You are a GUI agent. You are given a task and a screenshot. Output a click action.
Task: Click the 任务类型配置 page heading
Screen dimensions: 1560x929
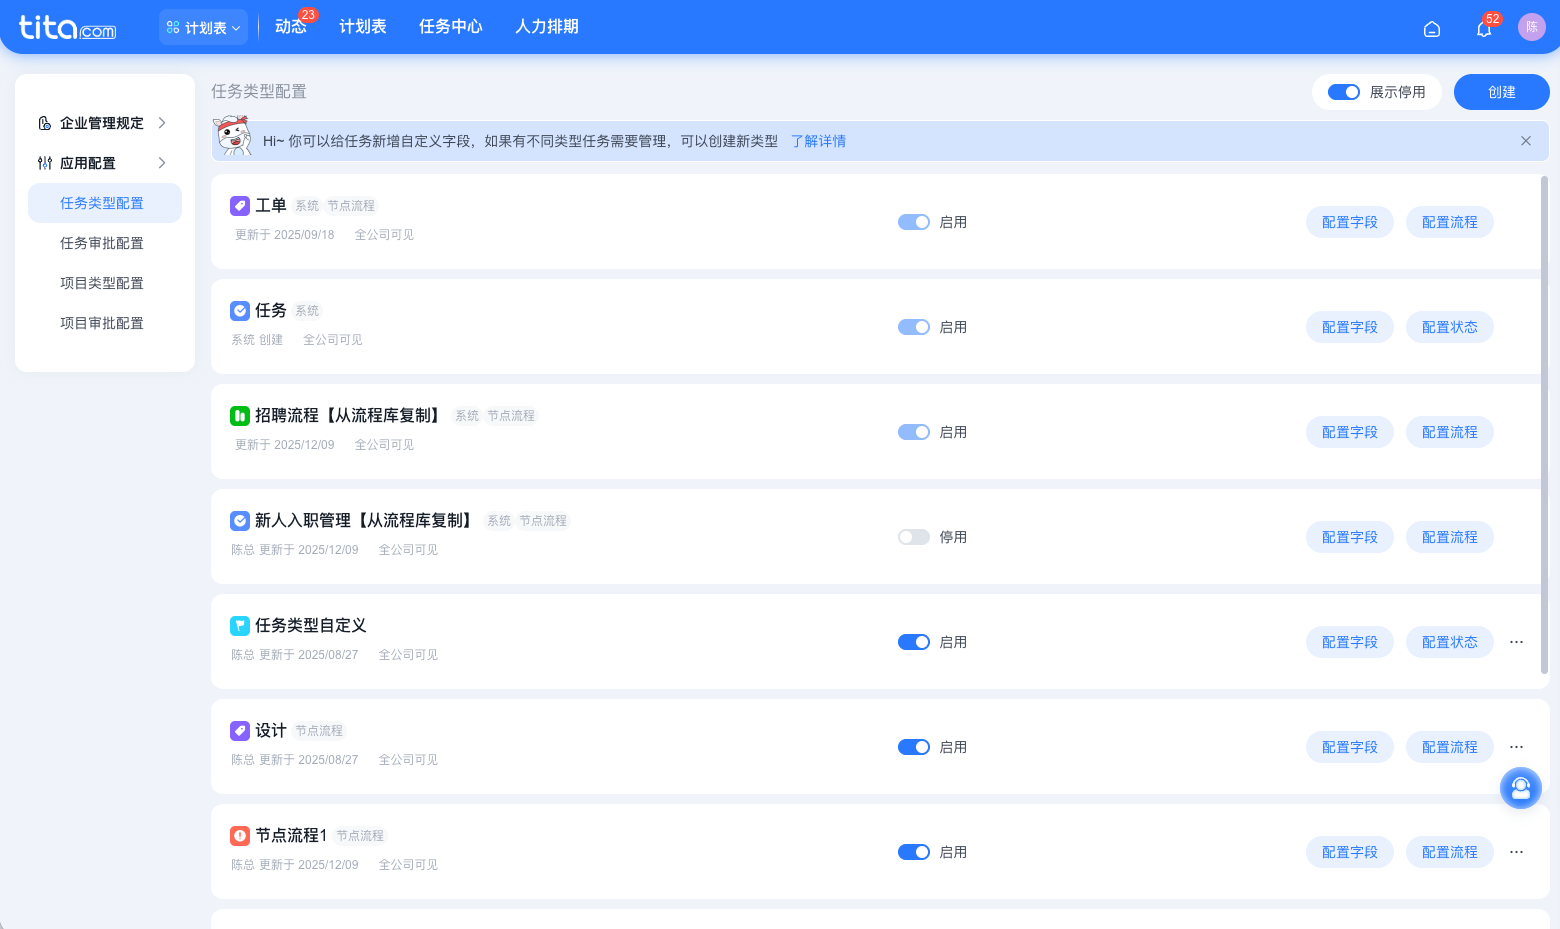[x=259, y=91]
